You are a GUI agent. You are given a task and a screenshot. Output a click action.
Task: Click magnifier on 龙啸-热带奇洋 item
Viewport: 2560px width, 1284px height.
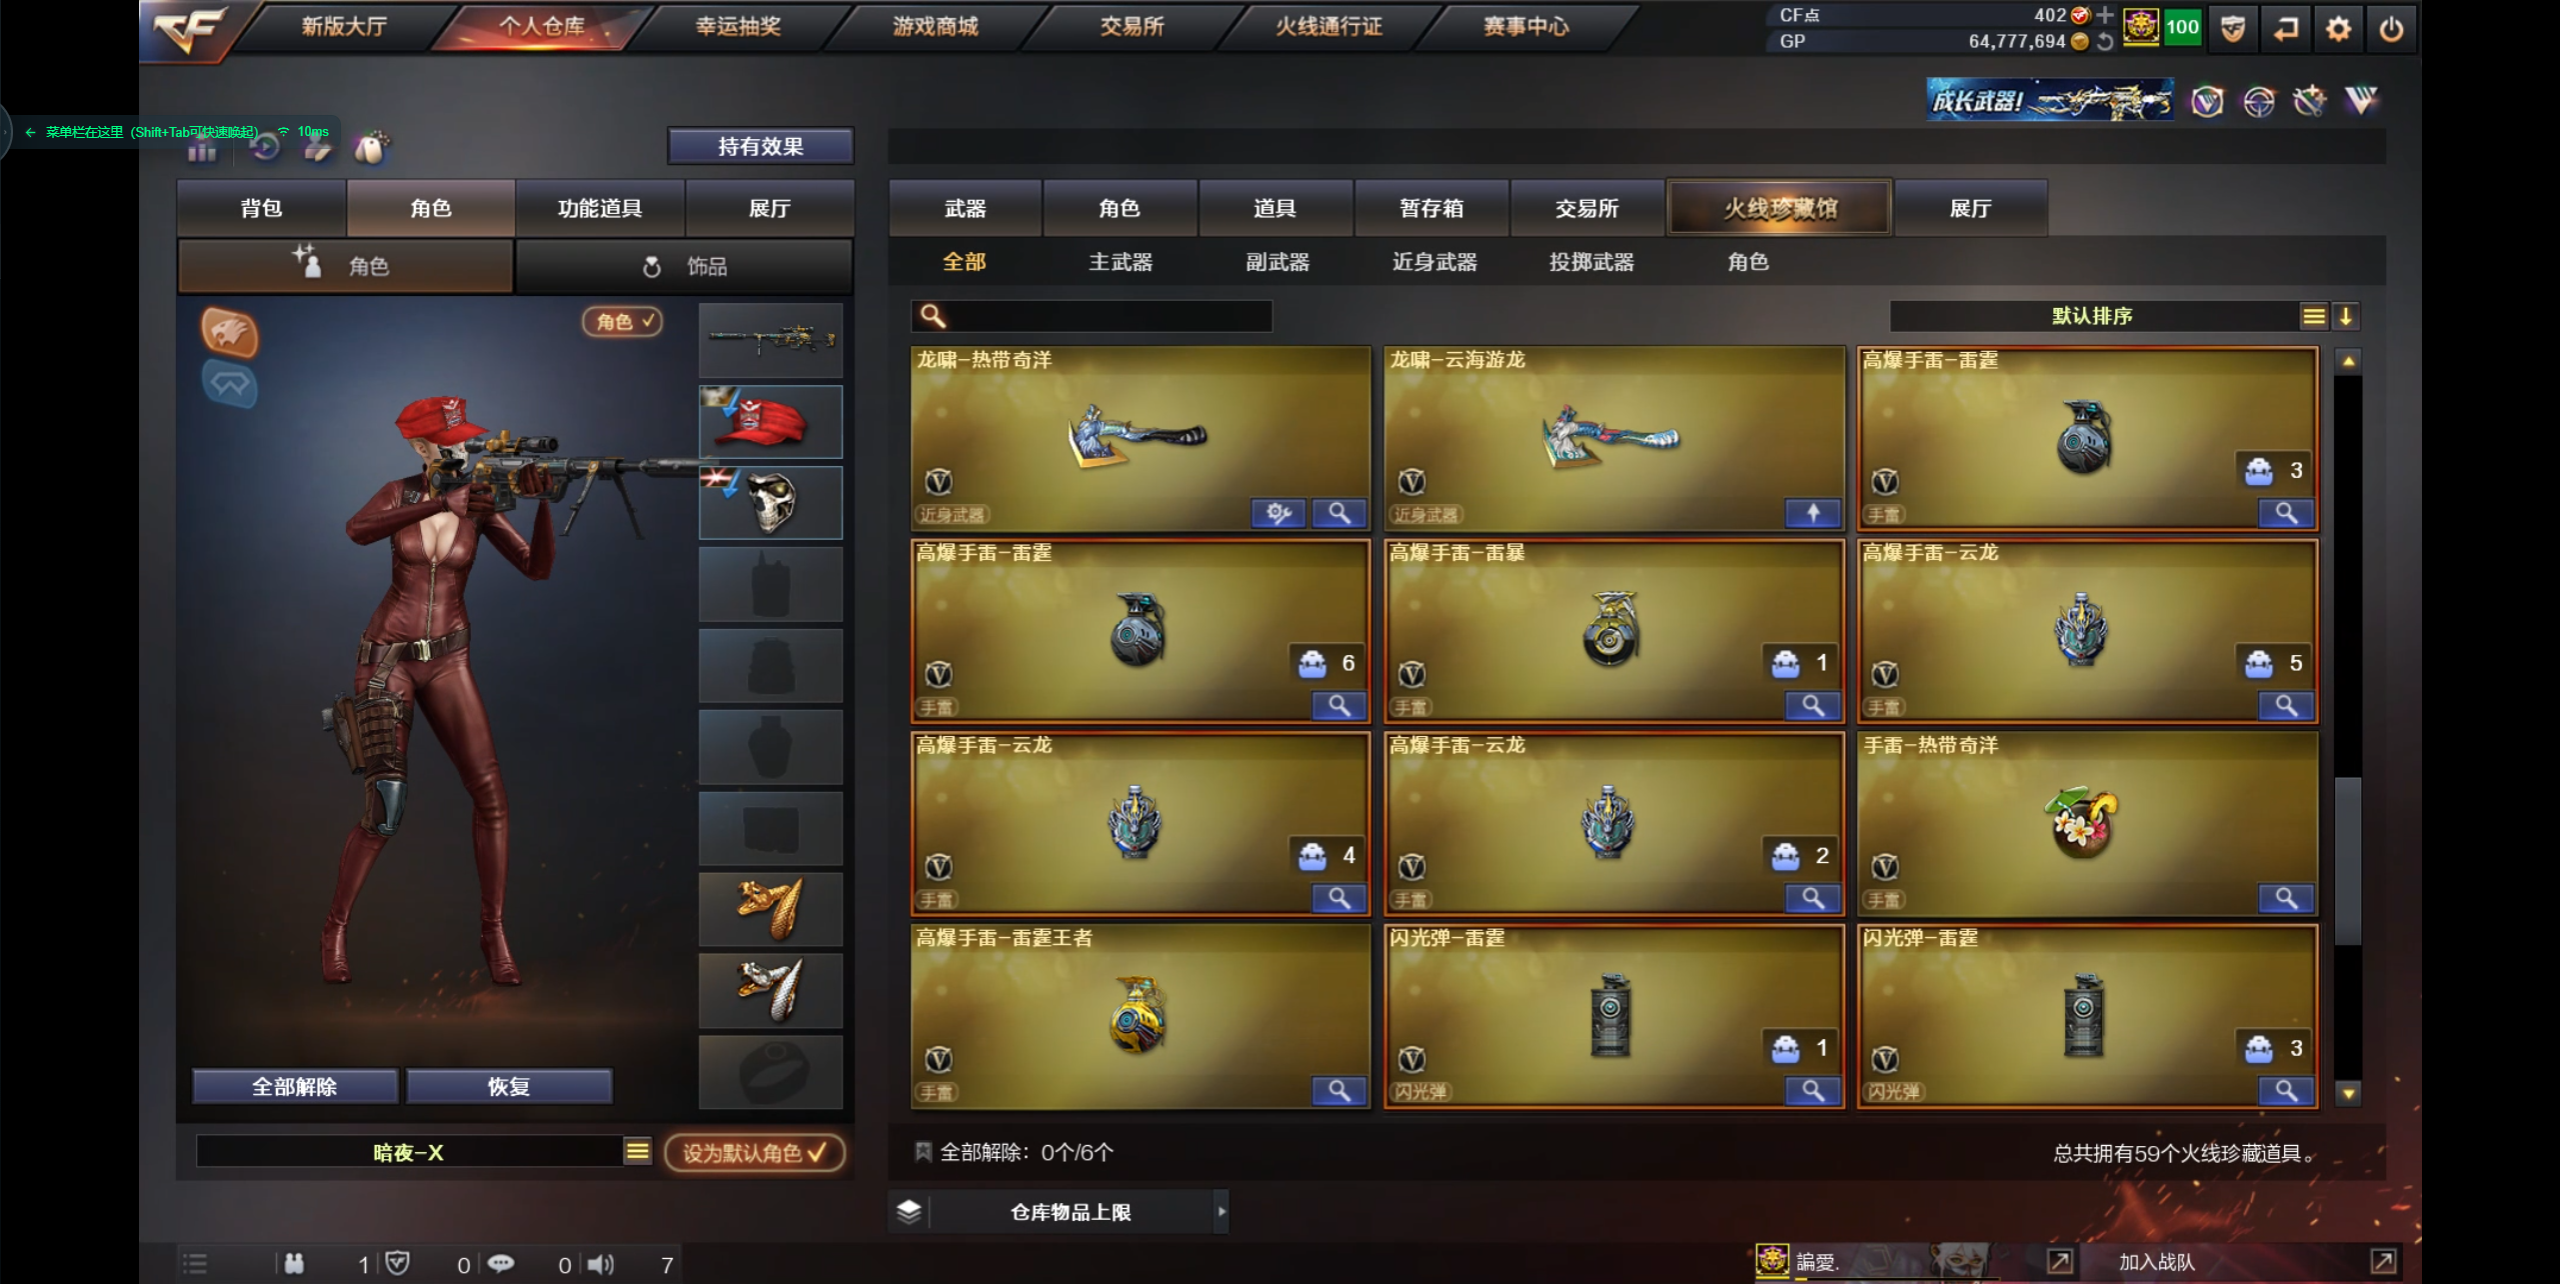coord(1339,514)
